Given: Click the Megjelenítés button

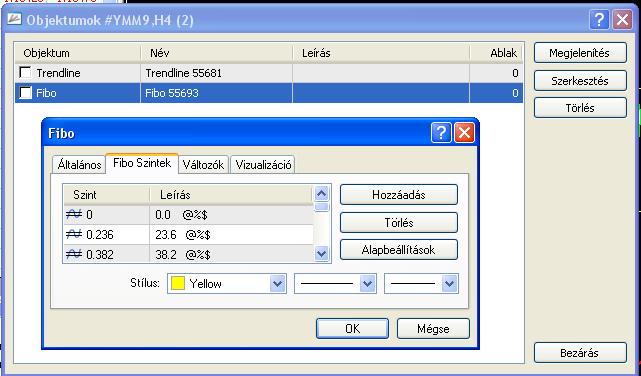Looking at the screenshot, I should coord(580,53).
